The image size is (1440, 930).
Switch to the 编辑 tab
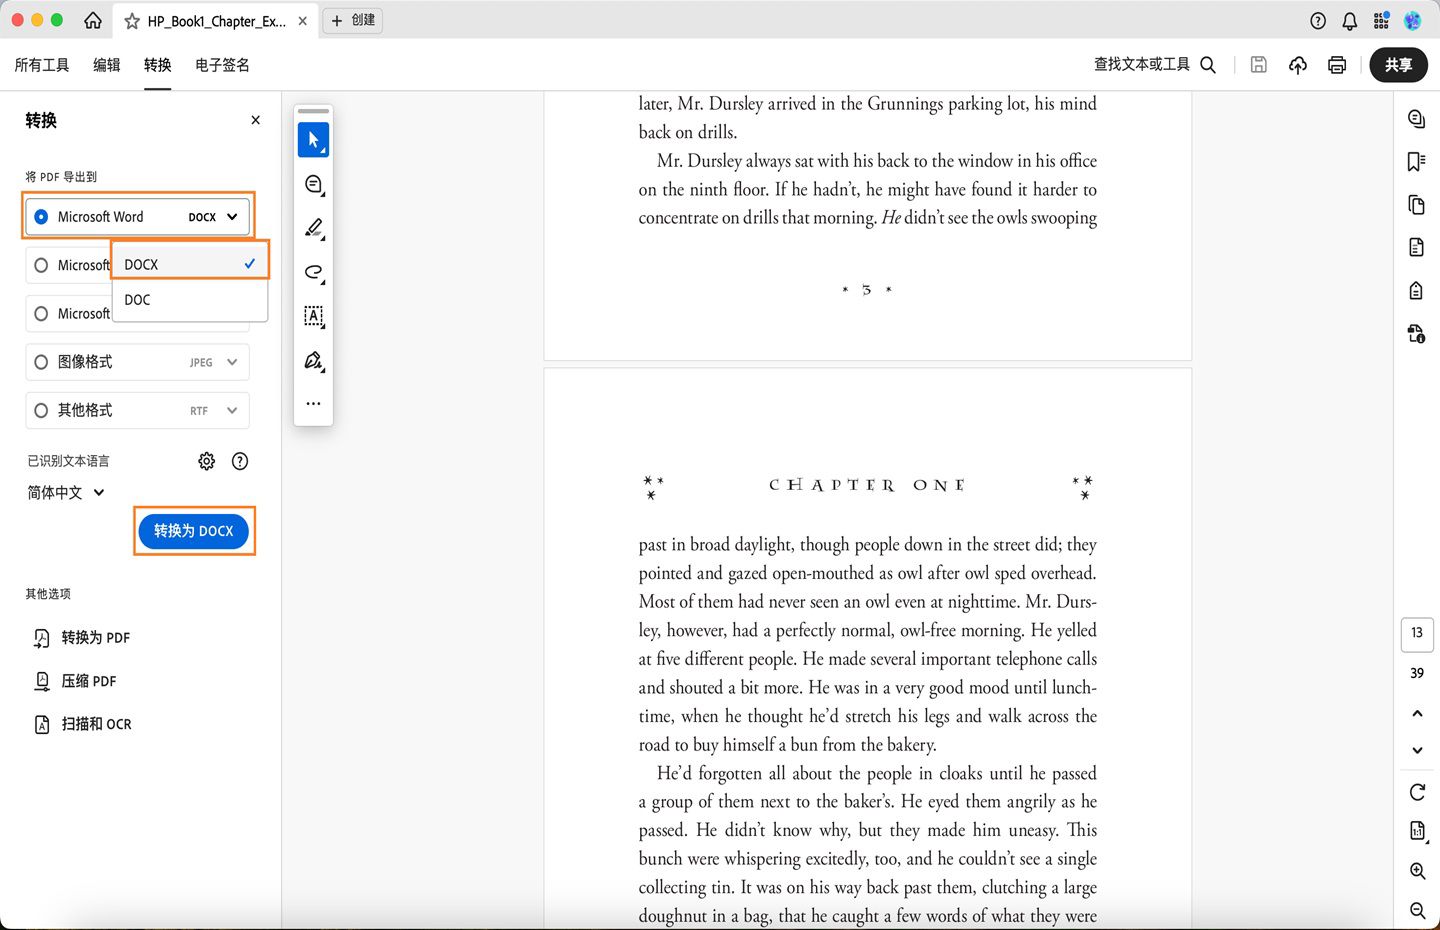pyautogui.click(x=106, y=64)
